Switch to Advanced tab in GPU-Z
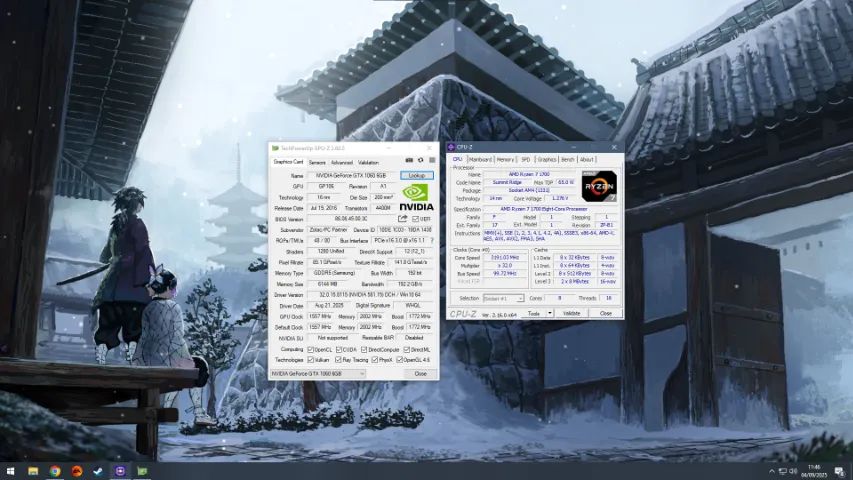853x480 pixels. pos(342,163)
